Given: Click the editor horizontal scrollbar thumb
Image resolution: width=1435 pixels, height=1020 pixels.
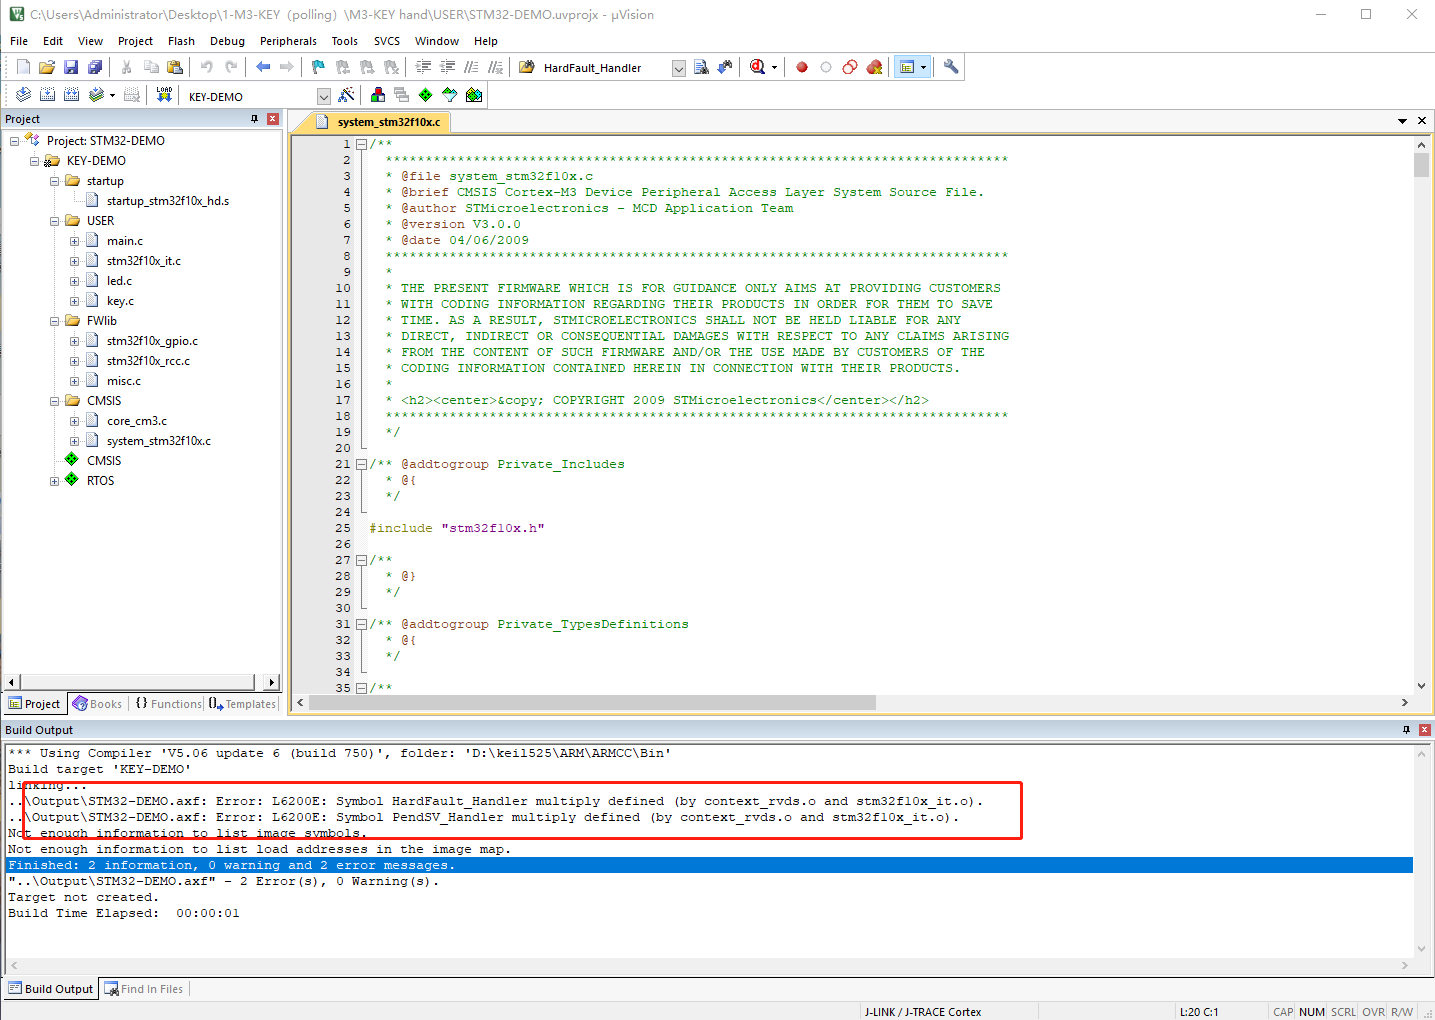Looking at the screenshot, I should [x=592, y=703].
